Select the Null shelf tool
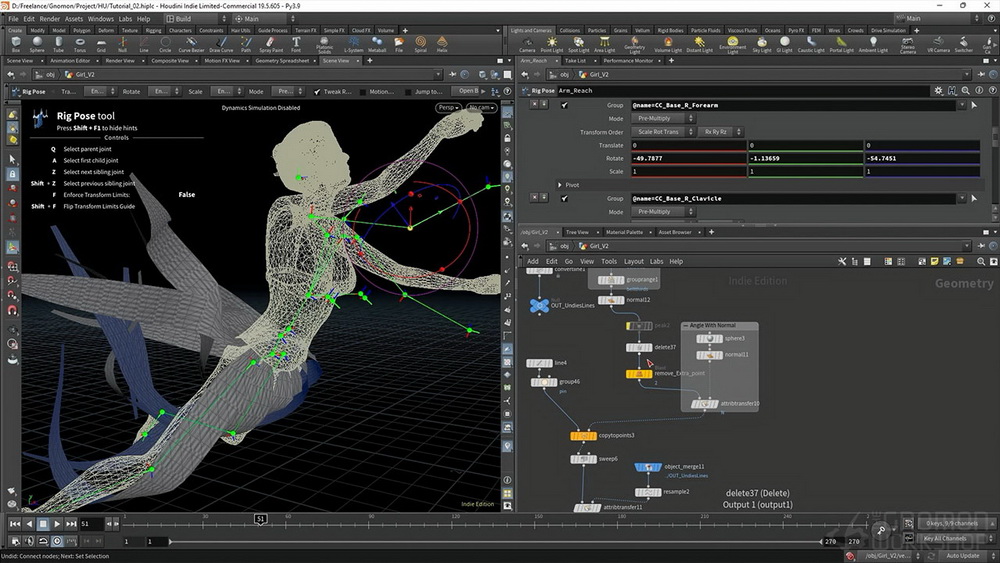Screen dimensions: 1000x563 point(122,44)
